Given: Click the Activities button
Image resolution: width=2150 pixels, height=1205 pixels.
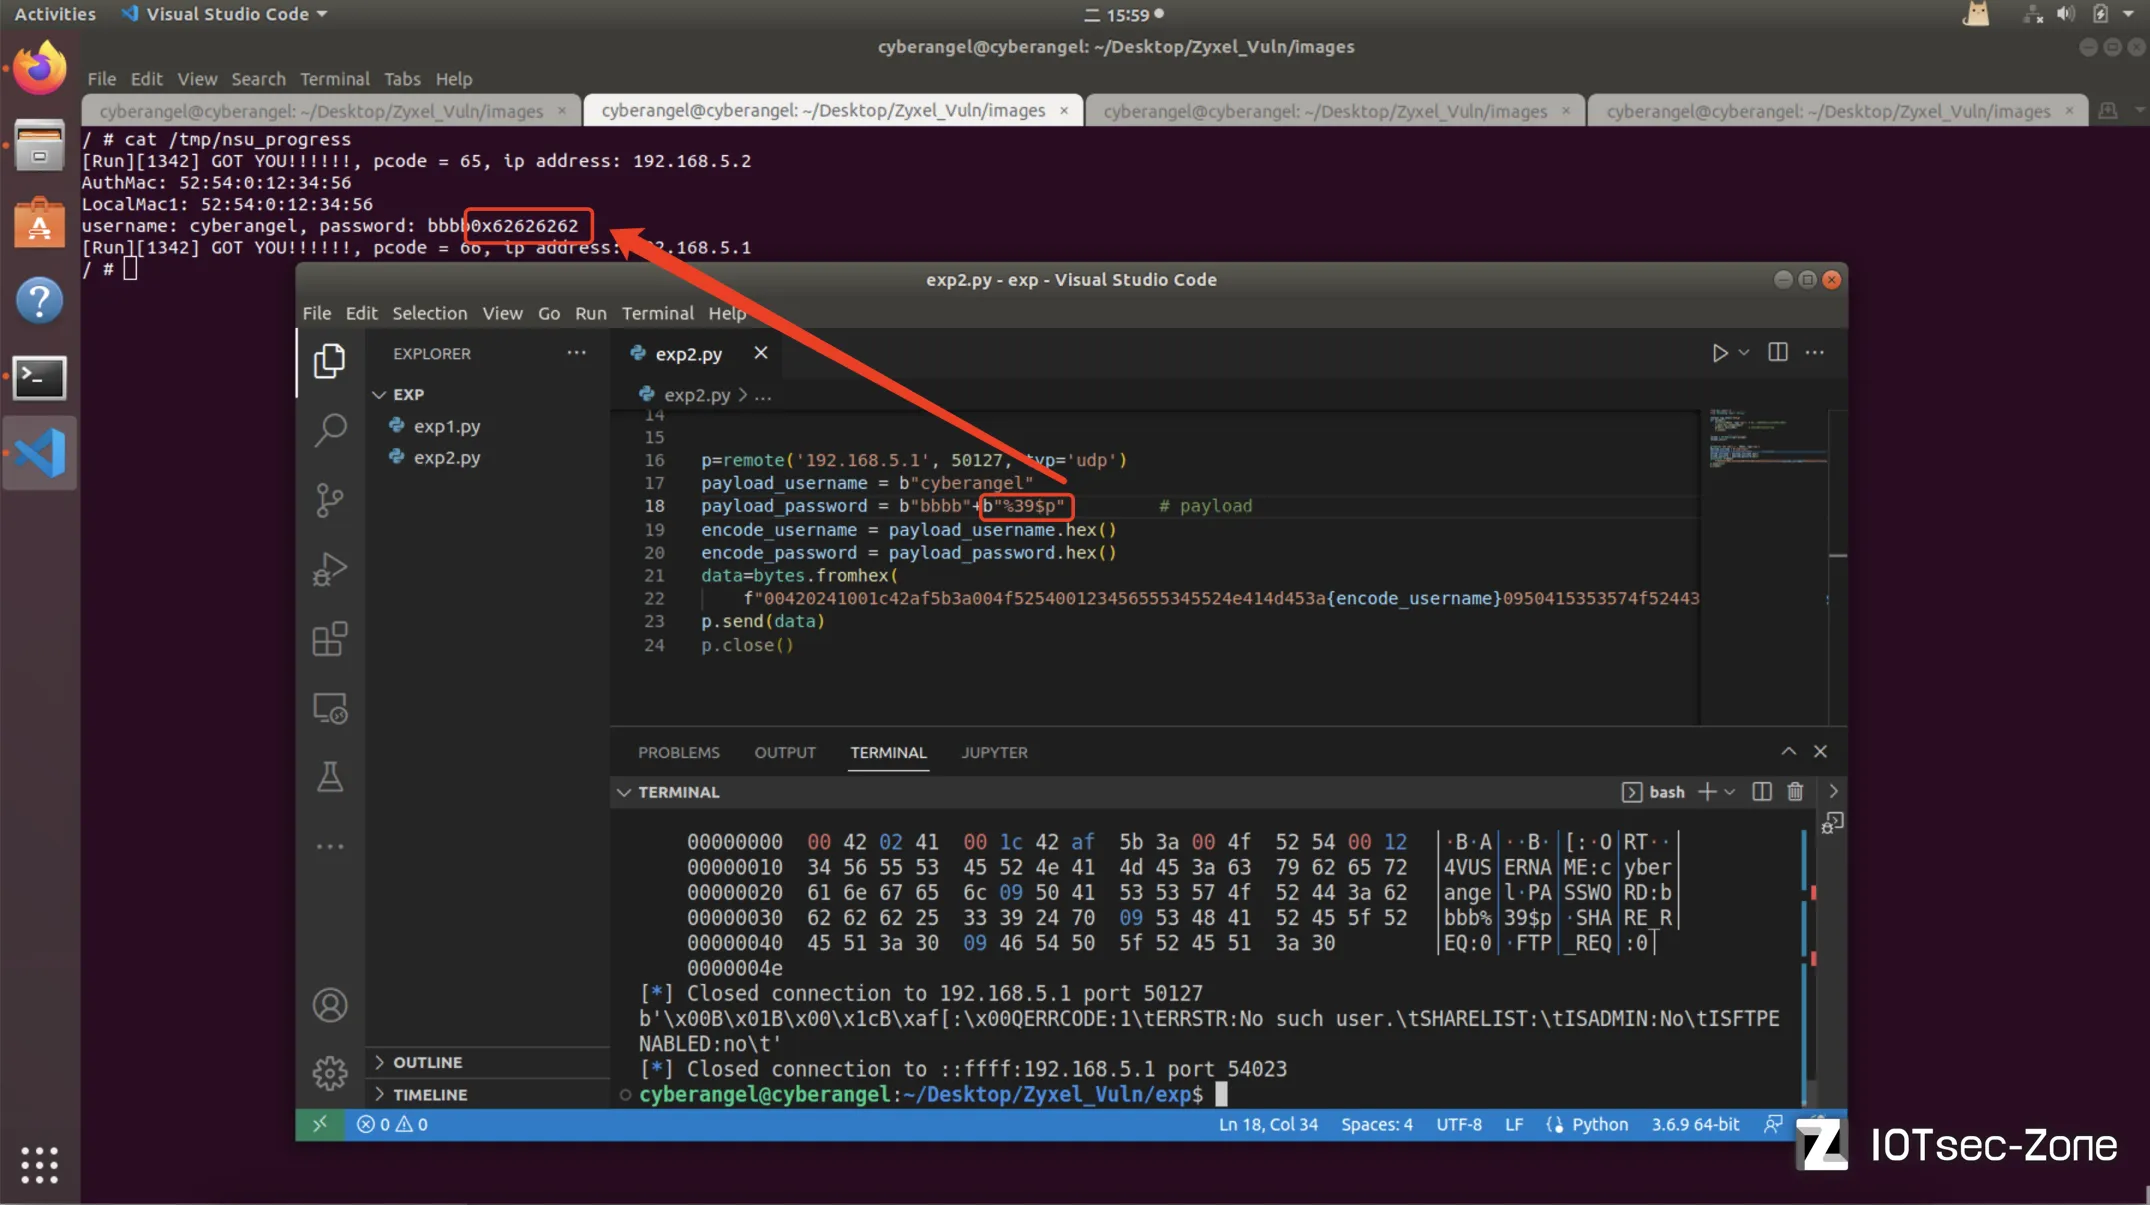Looking at the screenshot, I should (55, 14).
